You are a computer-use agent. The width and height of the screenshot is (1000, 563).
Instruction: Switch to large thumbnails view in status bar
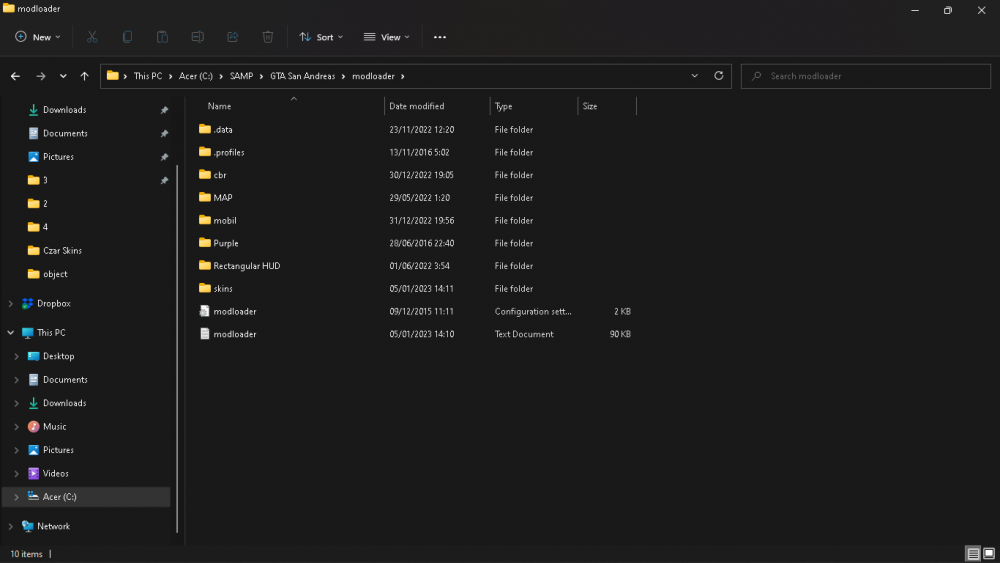click(x=989, y=553)
